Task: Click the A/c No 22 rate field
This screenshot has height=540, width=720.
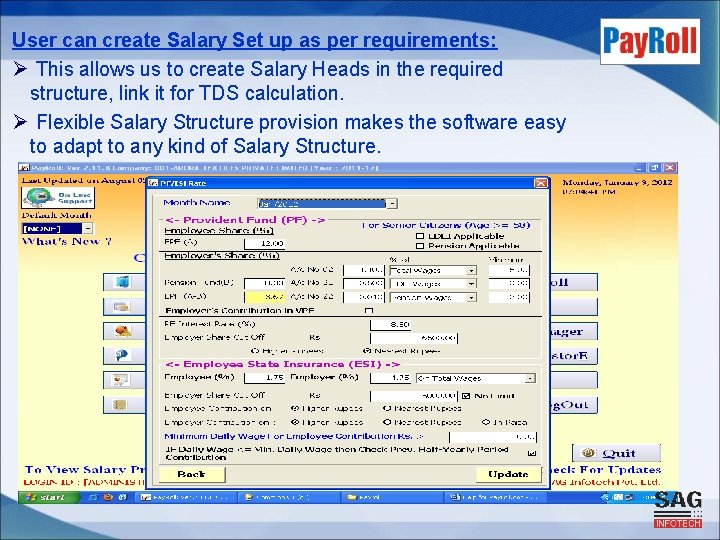Action: [x=363, y=297]
